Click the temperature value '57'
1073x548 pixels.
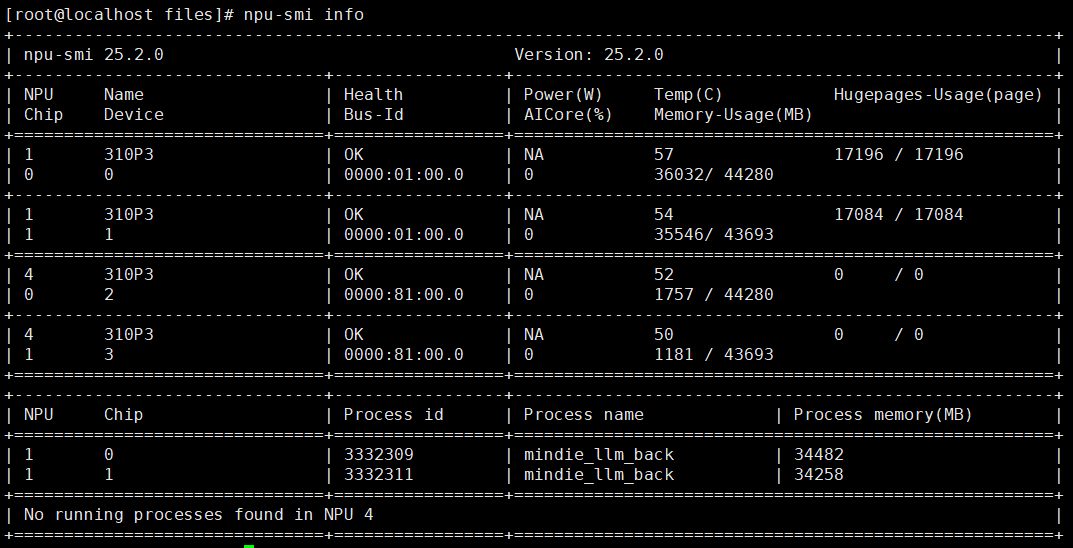coord(664,155)
